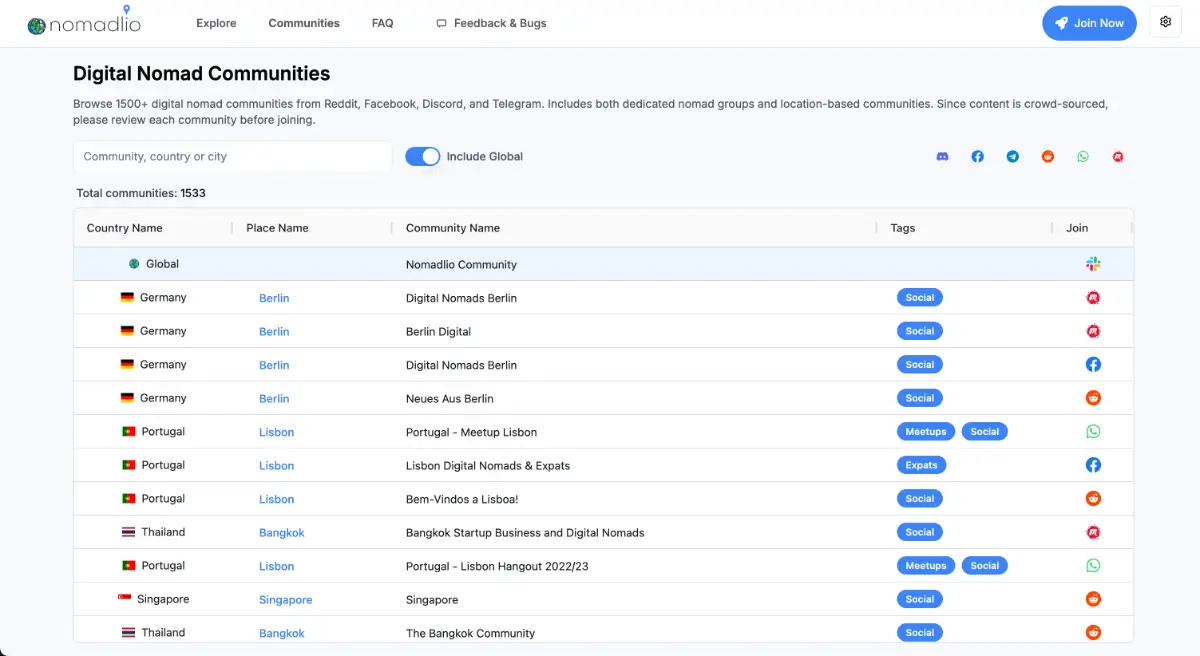The image size is (1200, 656).
Task: Open Bangkok link in The Bangkok Community row
Action: coord(281,634)
